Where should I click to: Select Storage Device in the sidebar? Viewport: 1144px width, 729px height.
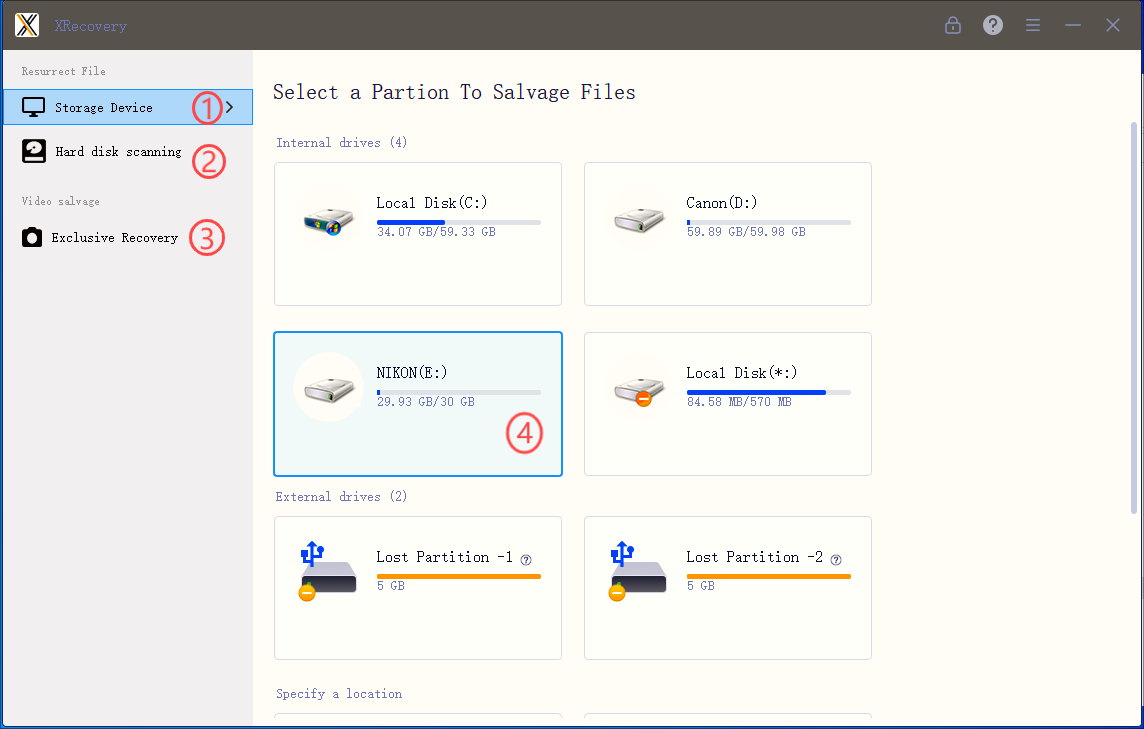128,107
